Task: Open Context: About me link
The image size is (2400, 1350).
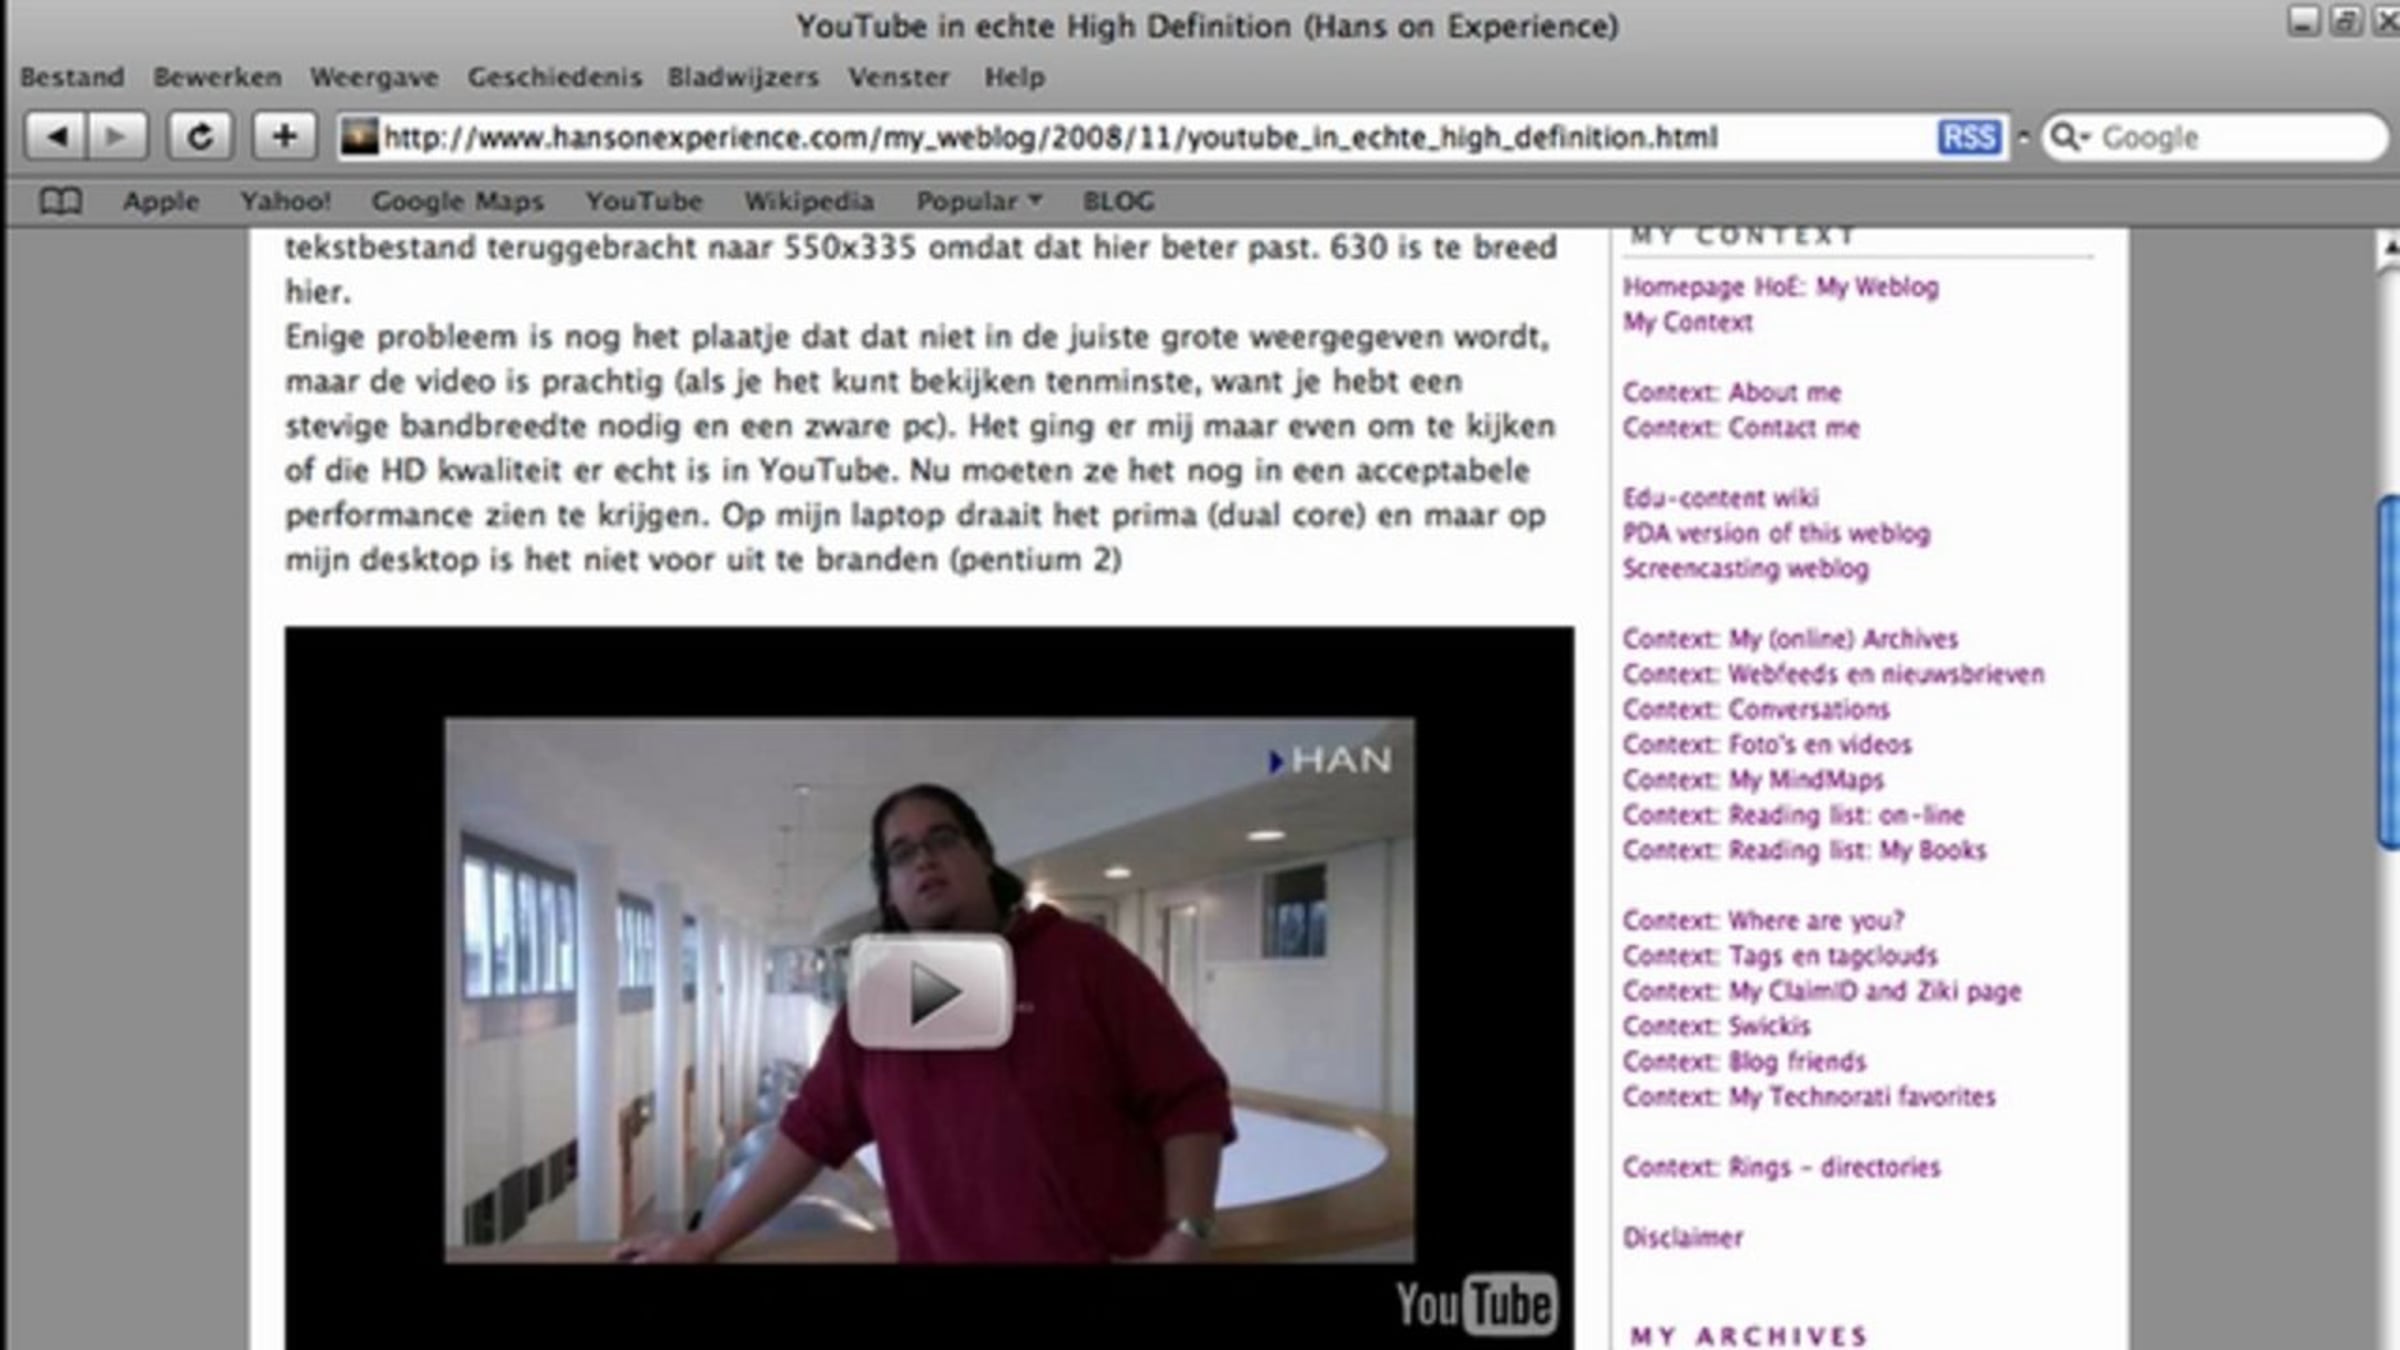Action: click(x=1731, y=392)
